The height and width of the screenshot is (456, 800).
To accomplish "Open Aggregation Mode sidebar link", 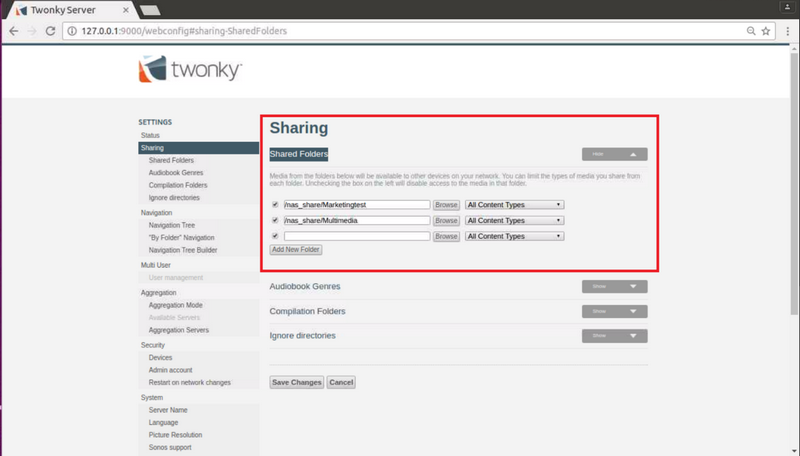I will [x=176, y=305].
